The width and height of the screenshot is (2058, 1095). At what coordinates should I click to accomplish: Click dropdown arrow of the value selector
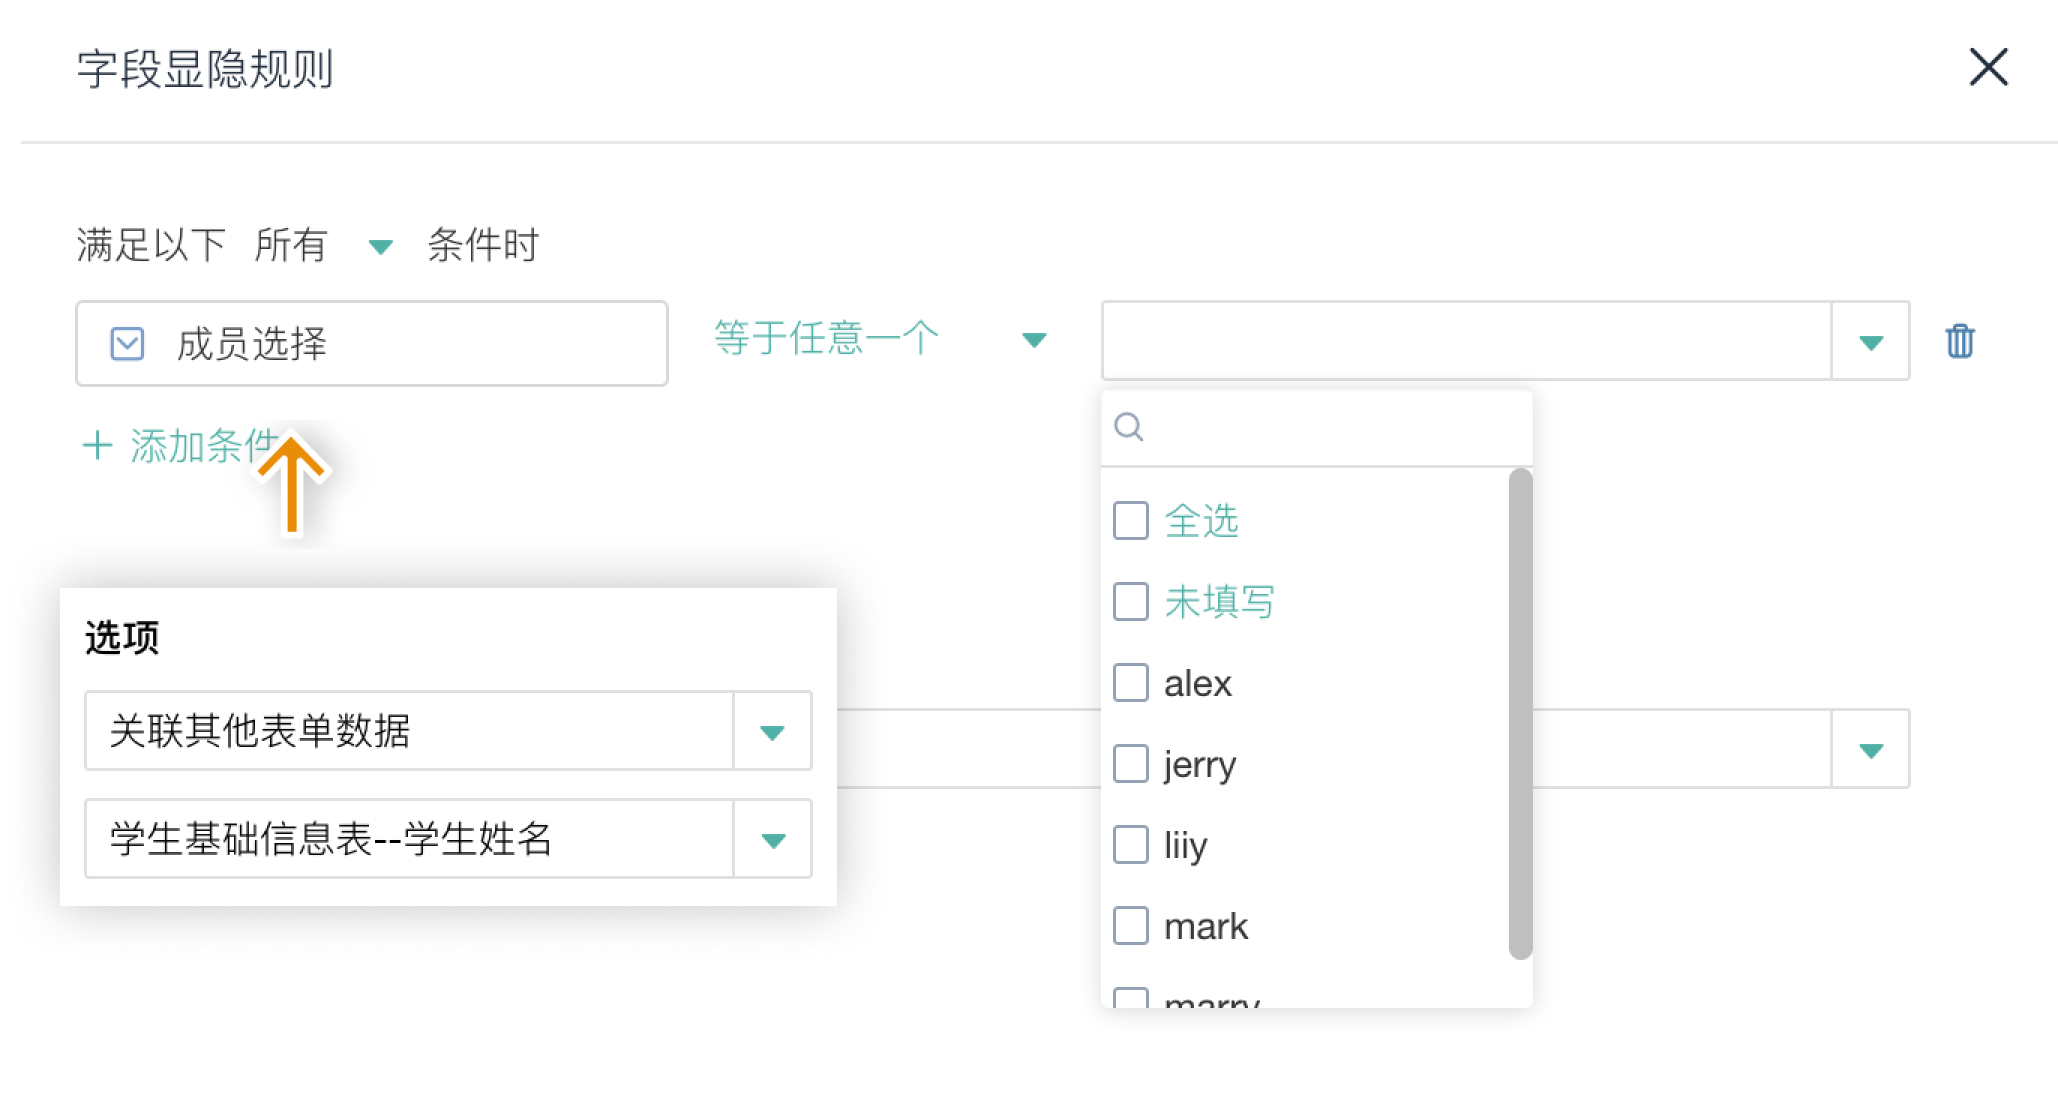1870,342
